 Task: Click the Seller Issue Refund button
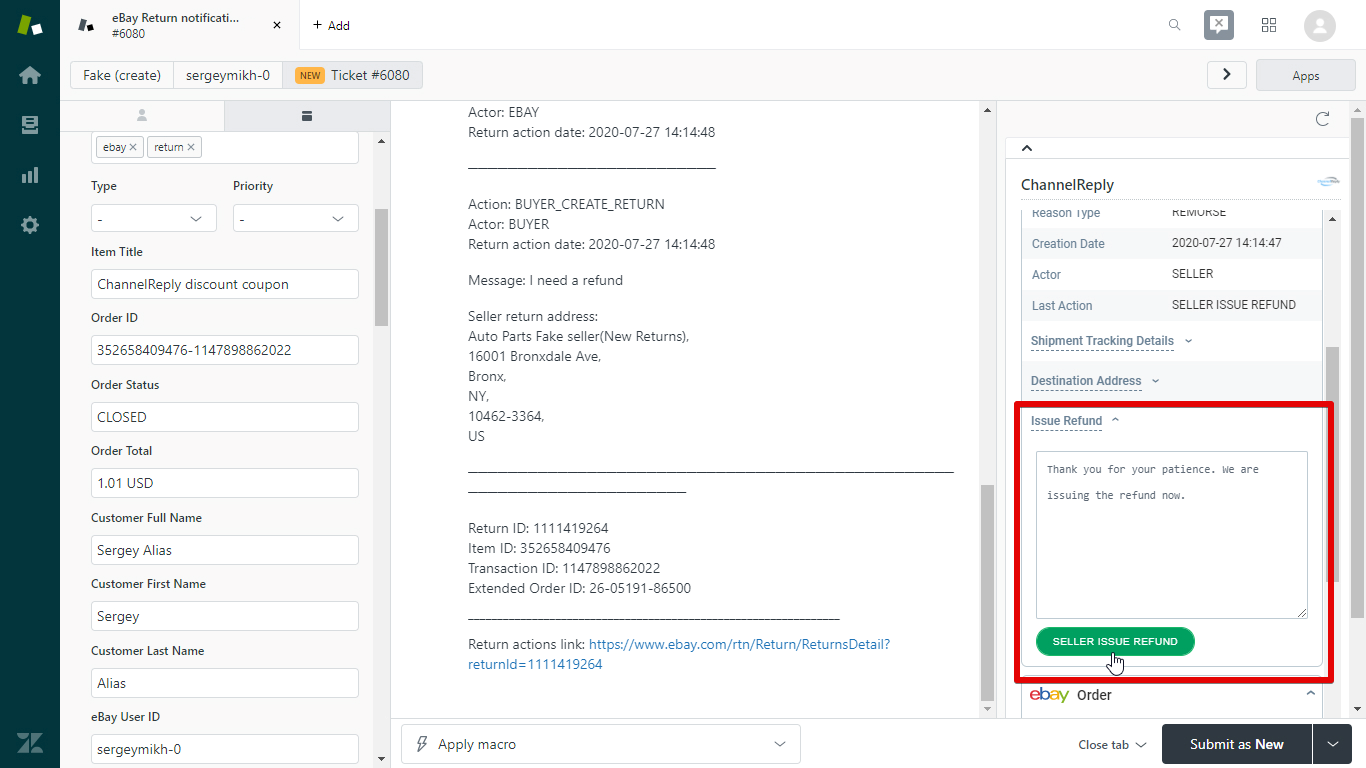1115,641
